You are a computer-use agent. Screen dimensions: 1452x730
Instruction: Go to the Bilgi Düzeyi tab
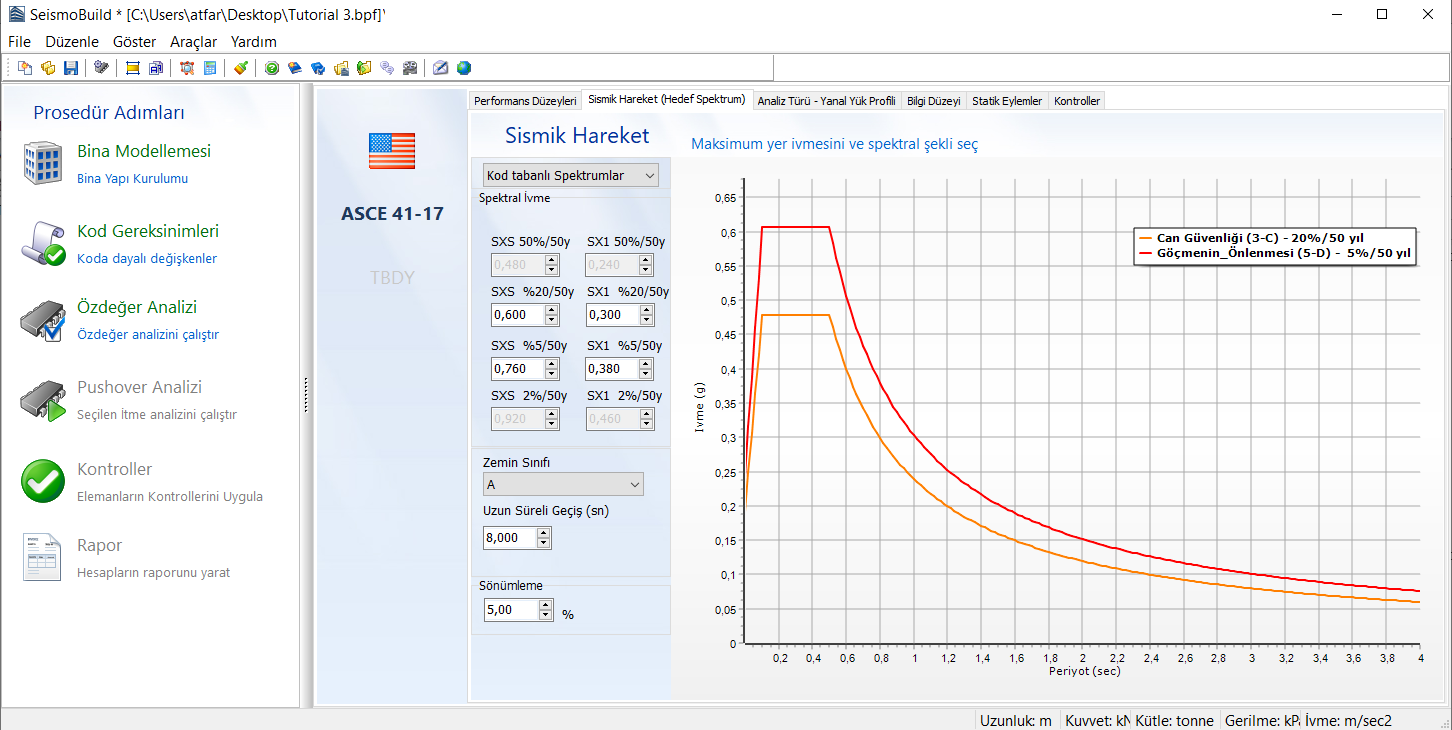click(x=933, y=101)
